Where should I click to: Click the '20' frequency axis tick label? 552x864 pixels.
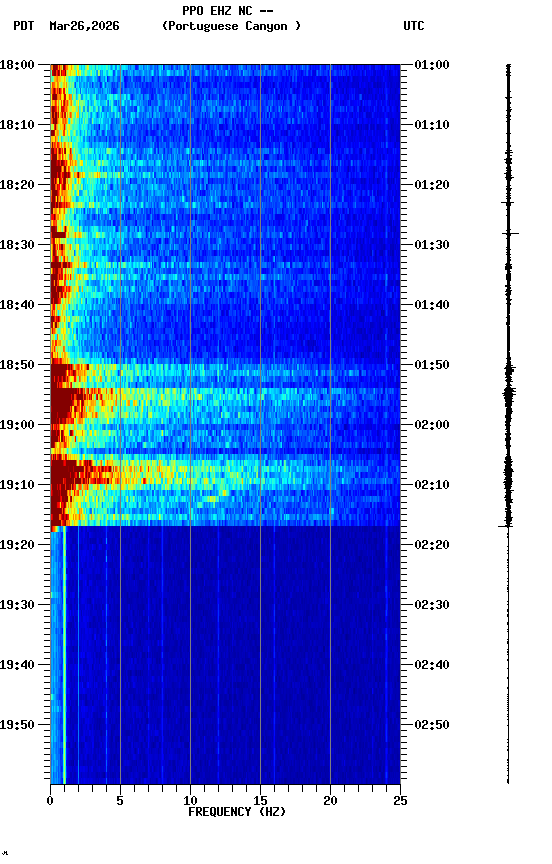tap(330, 801)
